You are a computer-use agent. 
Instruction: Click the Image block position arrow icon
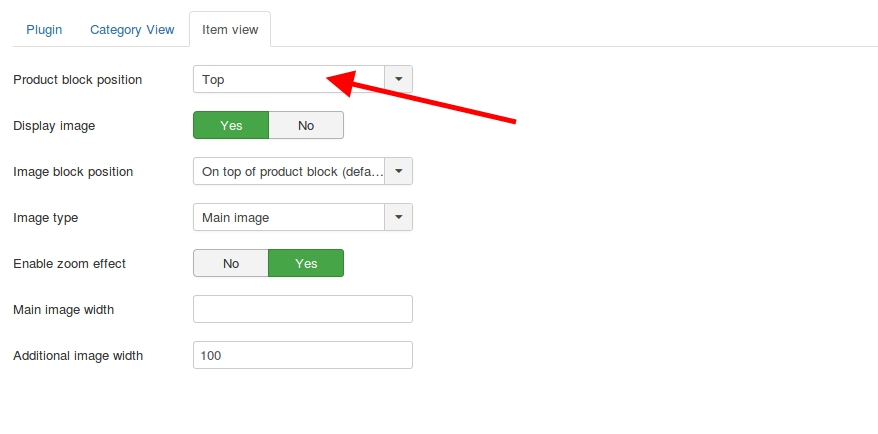399,171
